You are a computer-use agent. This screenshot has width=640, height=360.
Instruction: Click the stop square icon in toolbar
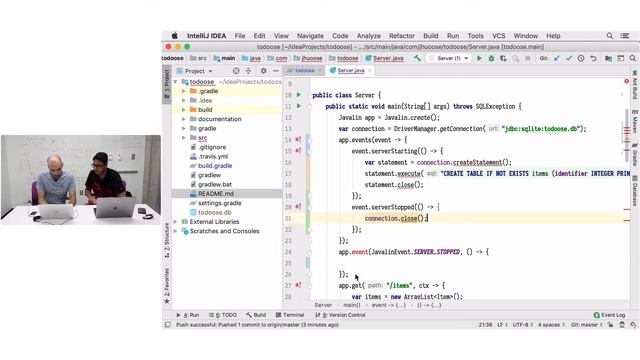tap(528, 58)
